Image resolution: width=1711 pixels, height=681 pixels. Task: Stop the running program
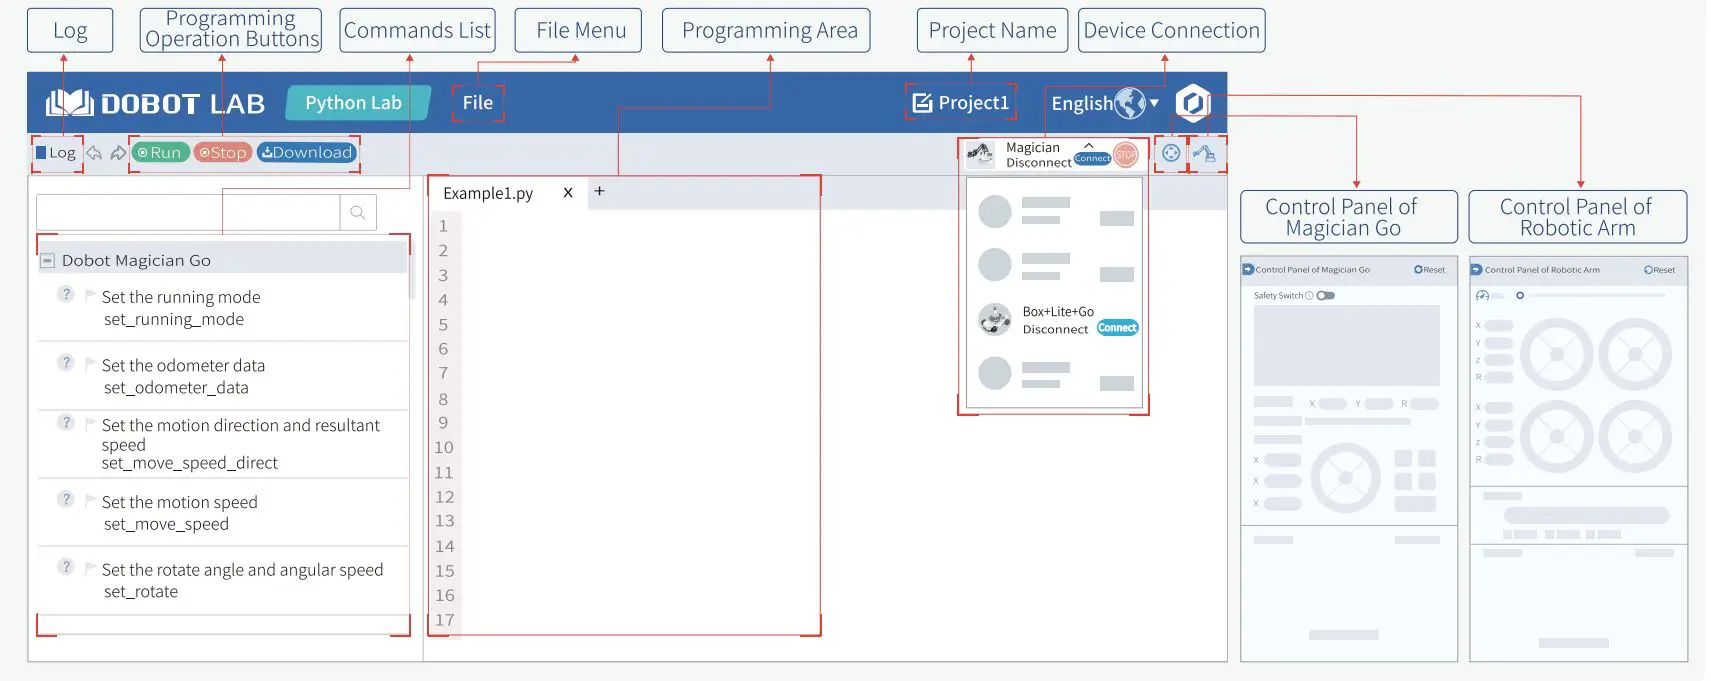click(x=222, y=152)
